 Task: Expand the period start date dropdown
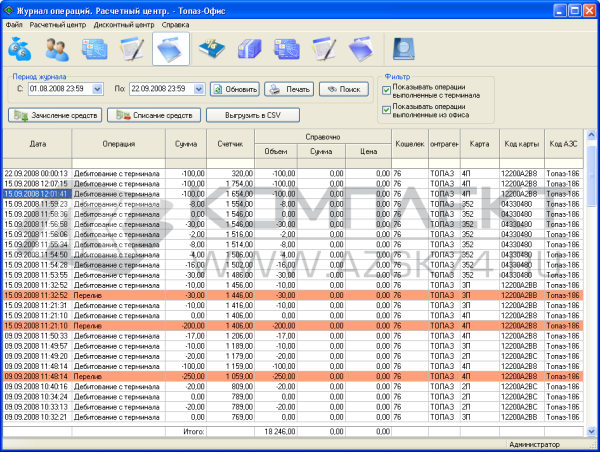click(97, 89)
